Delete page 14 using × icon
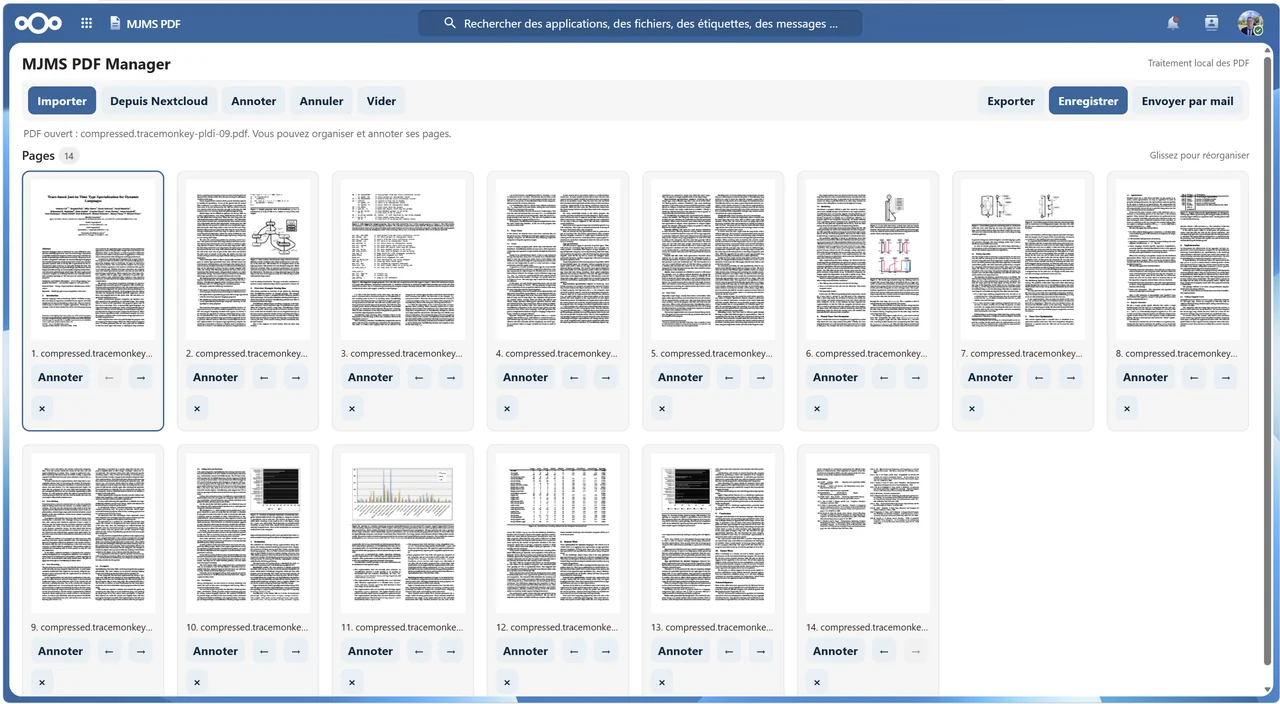Viewport: 1280px width, 704px height. click(x=817, y=682)
